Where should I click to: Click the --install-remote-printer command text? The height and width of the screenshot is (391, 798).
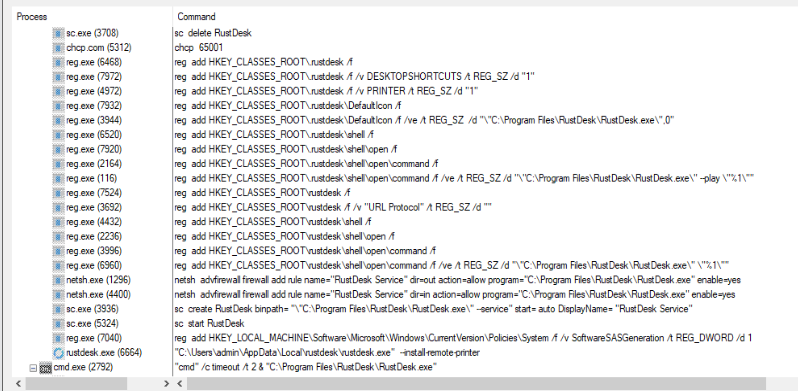(327, 353)
